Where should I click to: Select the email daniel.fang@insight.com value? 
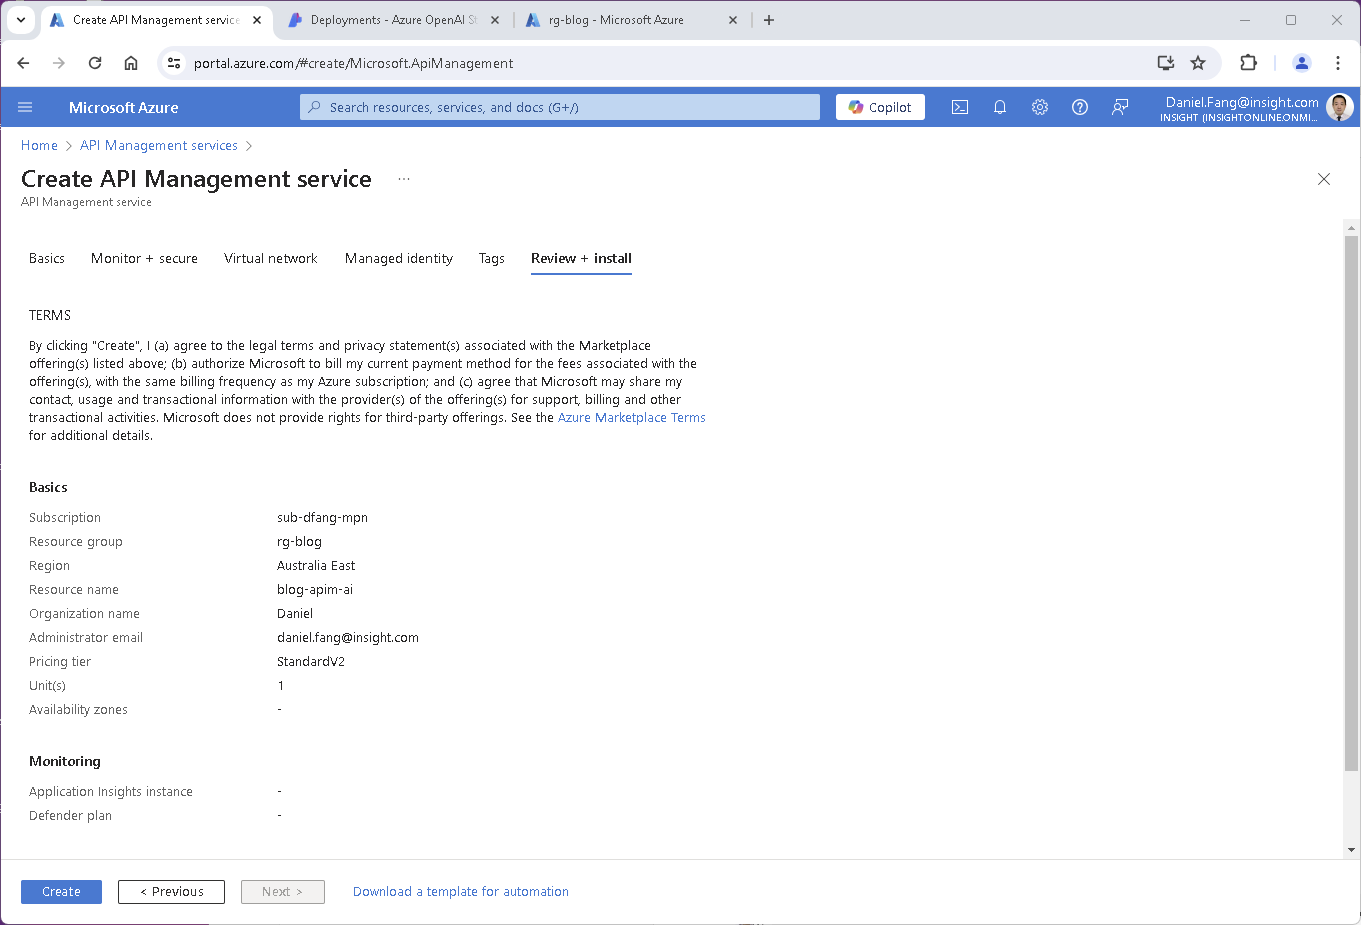pyautogui.click(x=348, y=638)
